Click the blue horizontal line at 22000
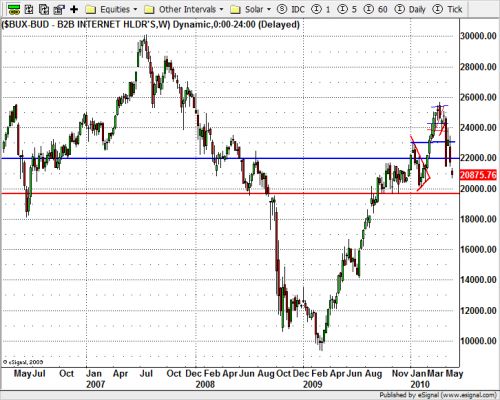Image resolution: width=500 pixels, height=400 pixels. 229,158
